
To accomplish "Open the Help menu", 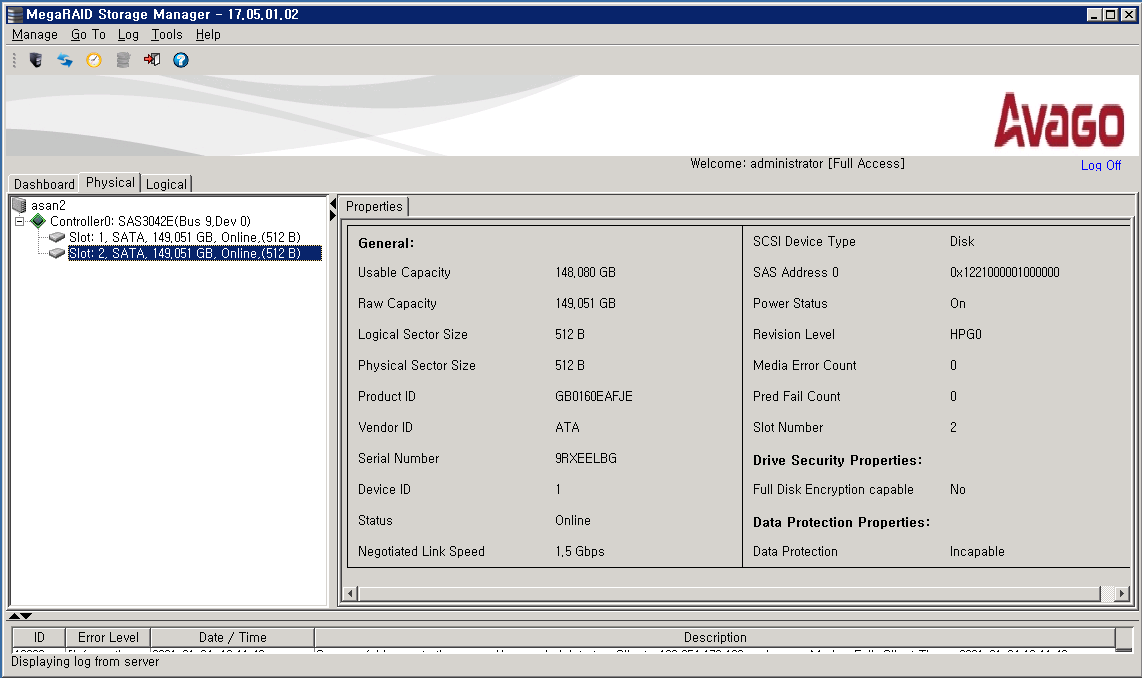I will 208,34.
